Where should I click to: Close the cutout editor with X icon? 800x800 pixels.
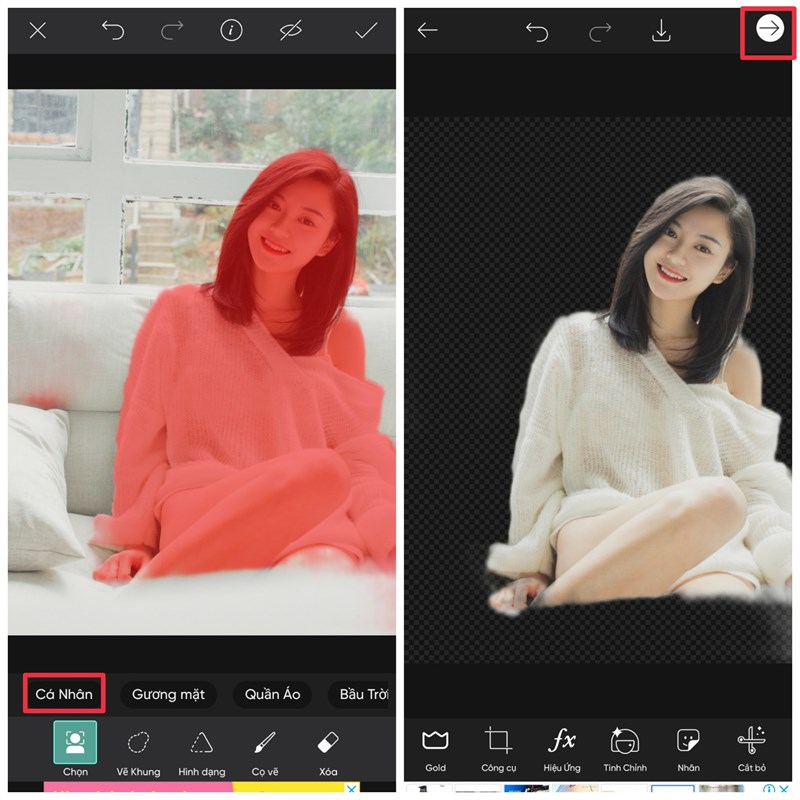click(x=38, y=31)
